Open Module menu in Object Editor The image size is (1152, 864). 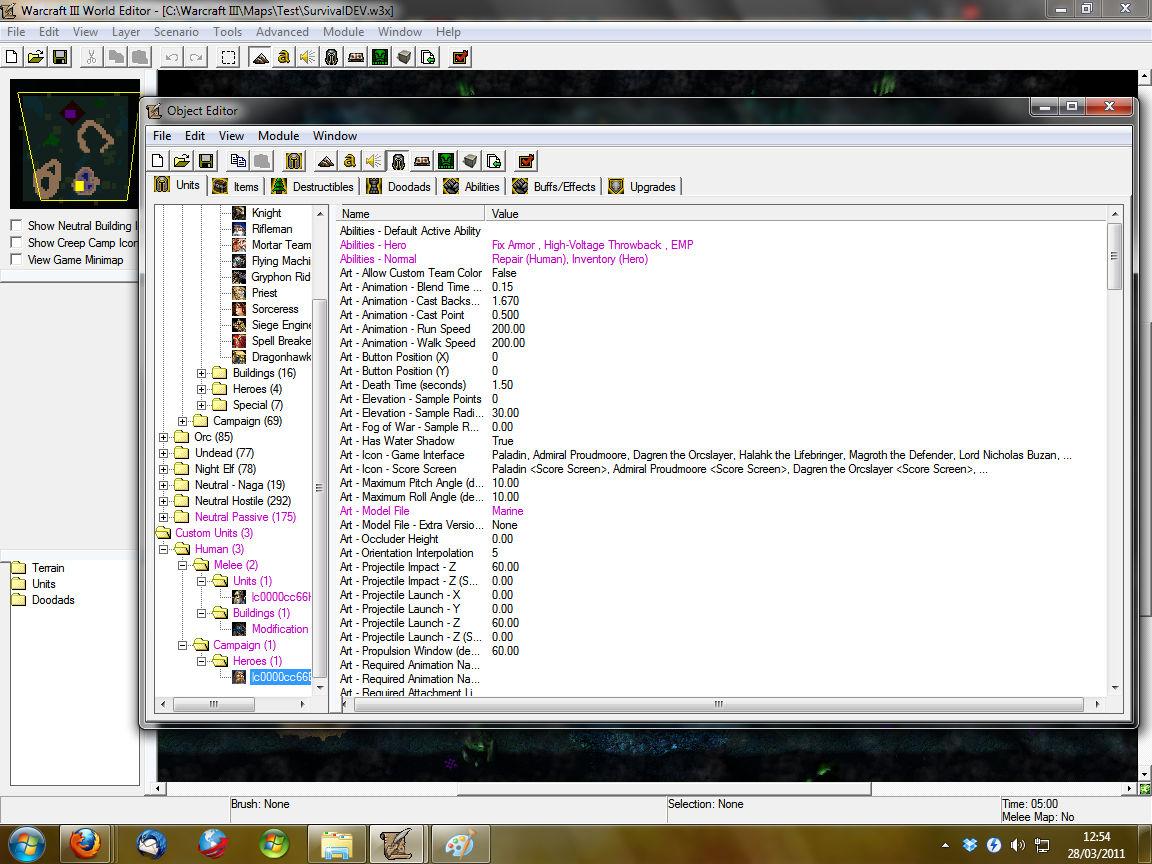point(278,136)
